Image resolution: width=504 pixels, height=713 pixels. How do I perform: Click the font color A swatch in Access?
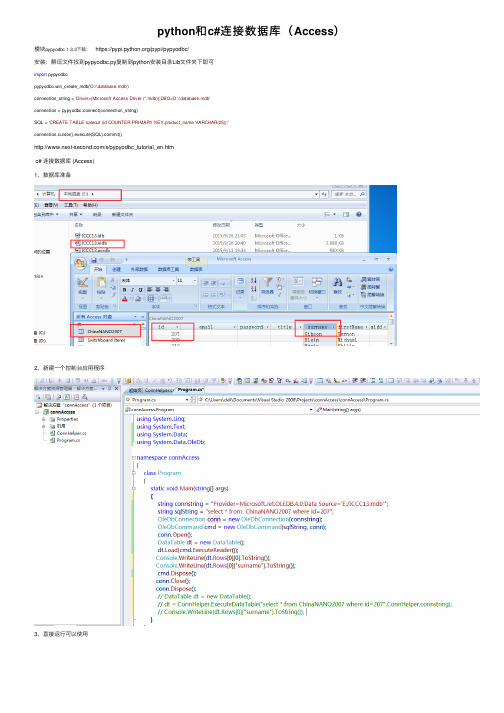pyautogui.click(x=125, y=298)
